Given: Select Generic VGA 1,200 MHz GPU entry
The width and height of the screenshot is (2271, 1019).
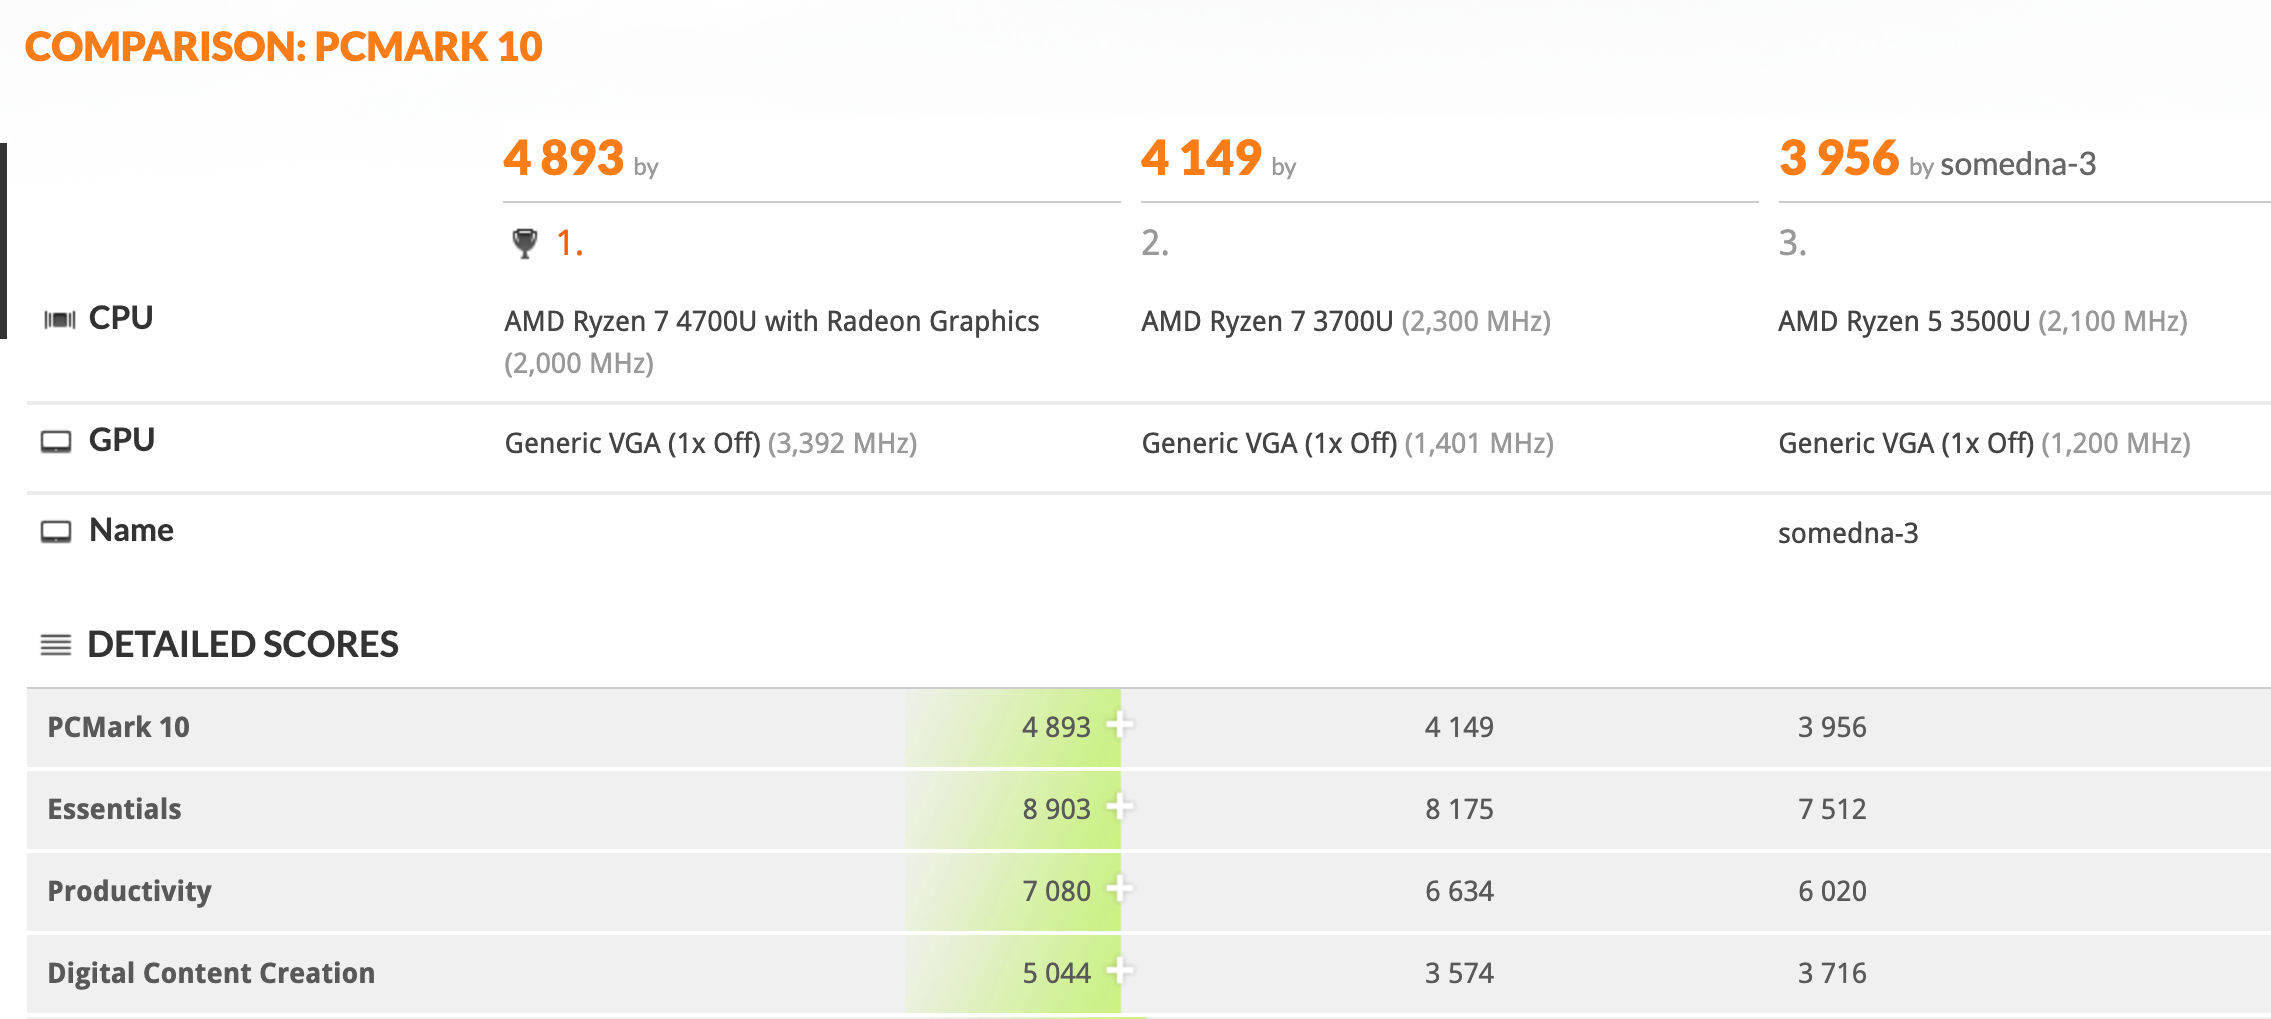Looking at the screenshot, I should tap(1984, 443).
